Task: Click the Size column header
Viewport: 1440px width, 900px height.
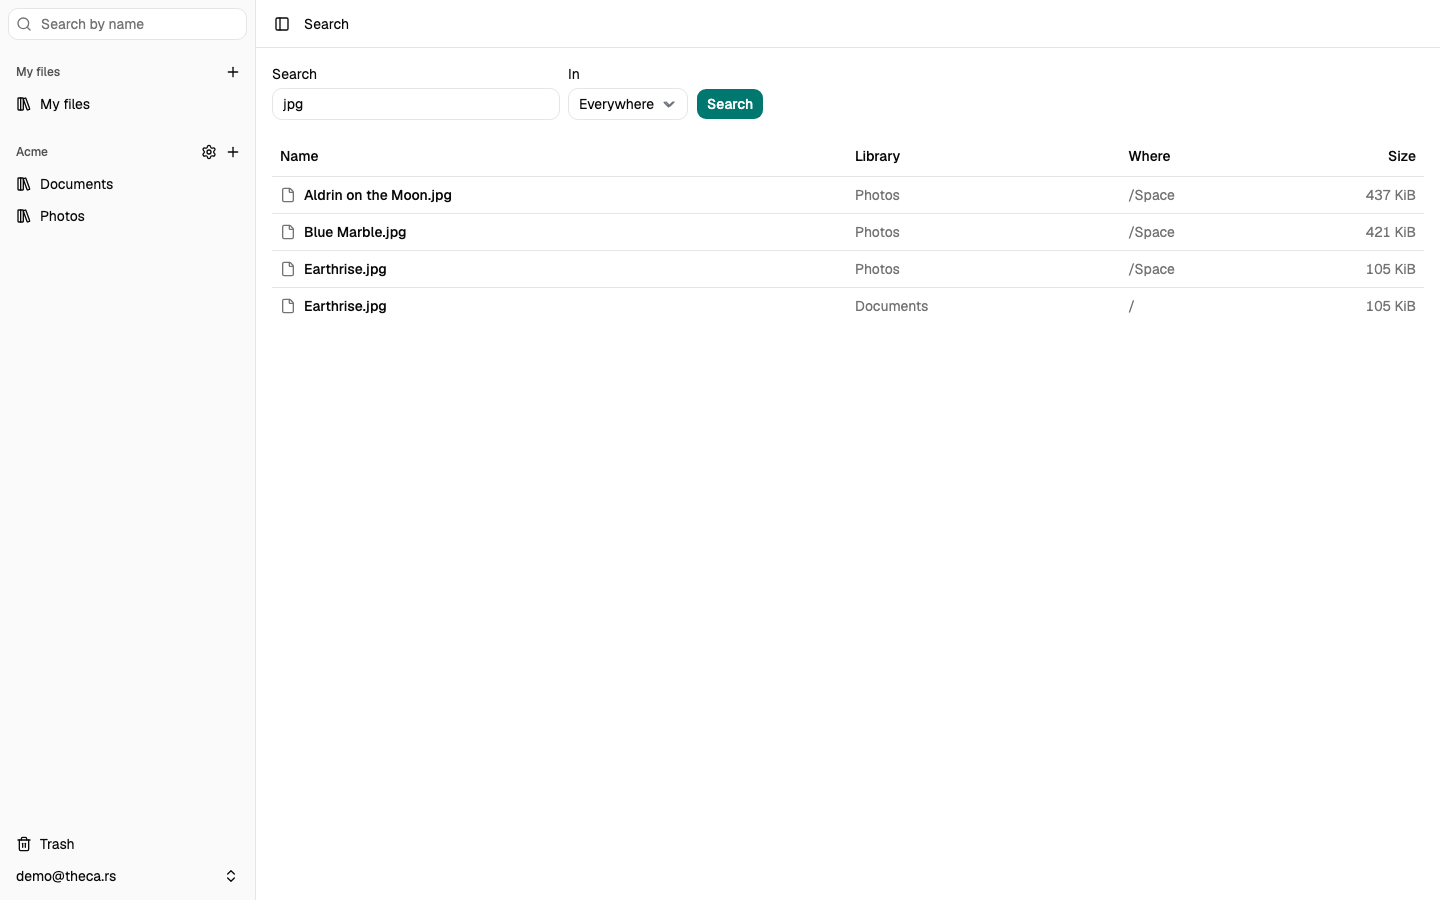Action: [1401, 156]
